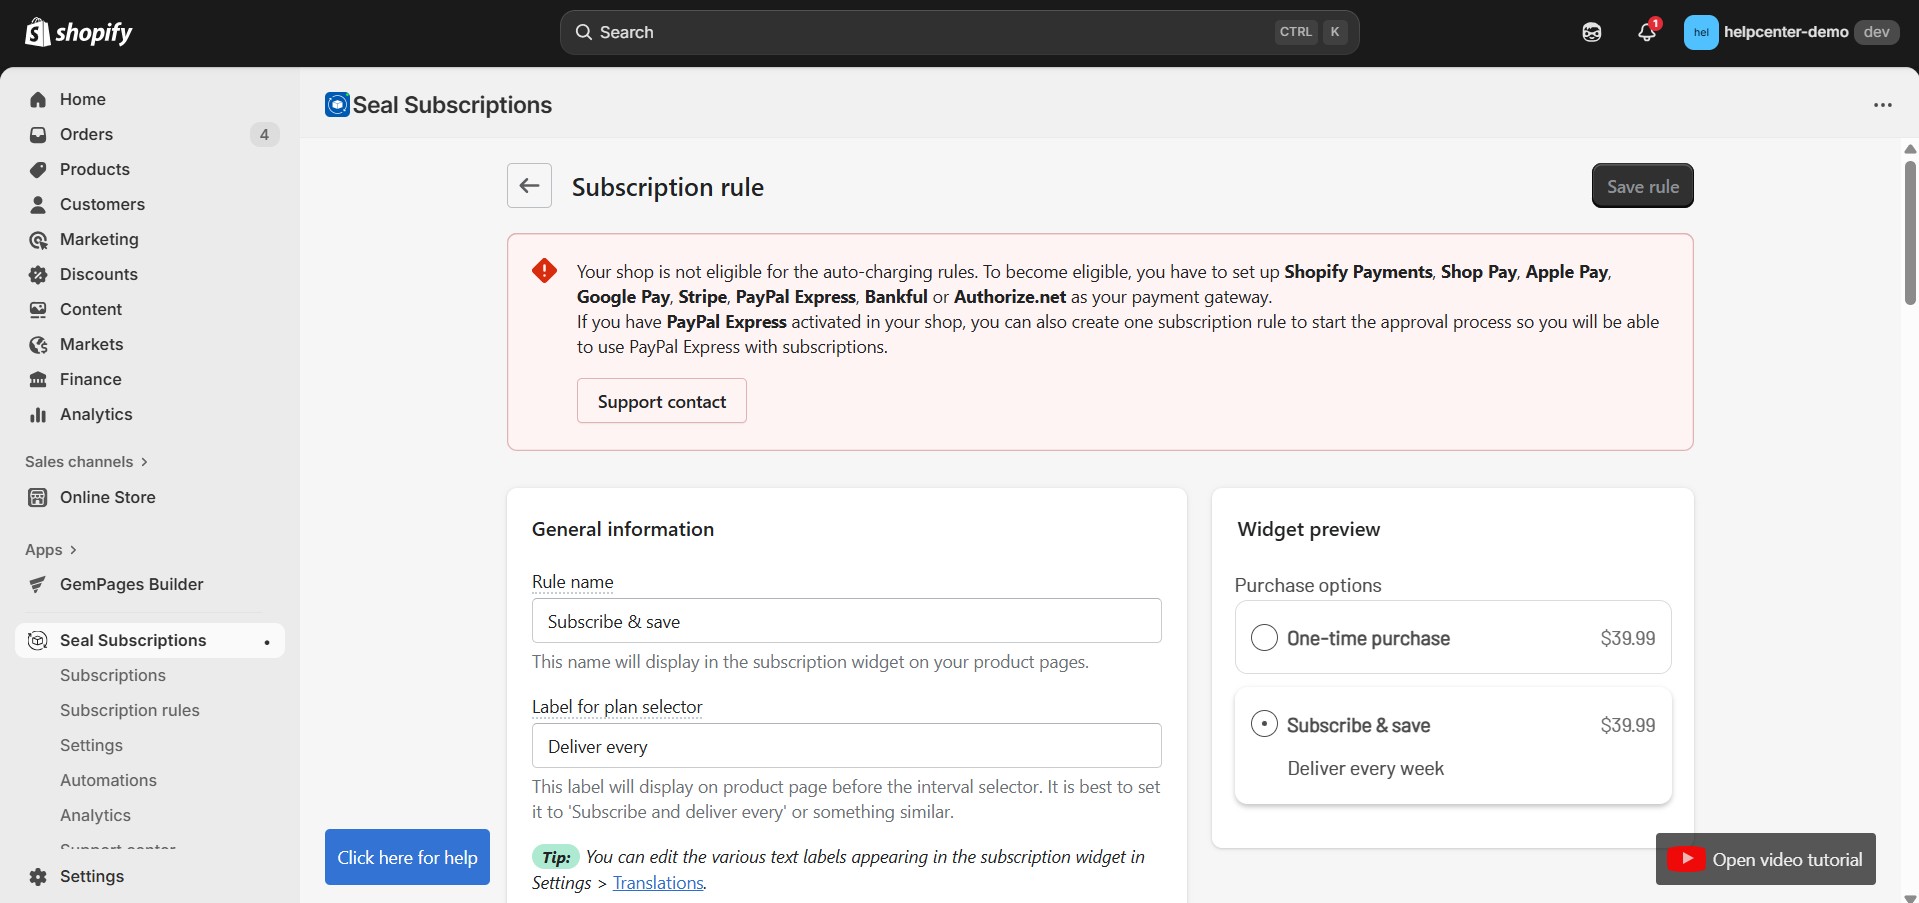1919x903 pixels.
Task: Expand the Apps section
Action: (51, 549)
